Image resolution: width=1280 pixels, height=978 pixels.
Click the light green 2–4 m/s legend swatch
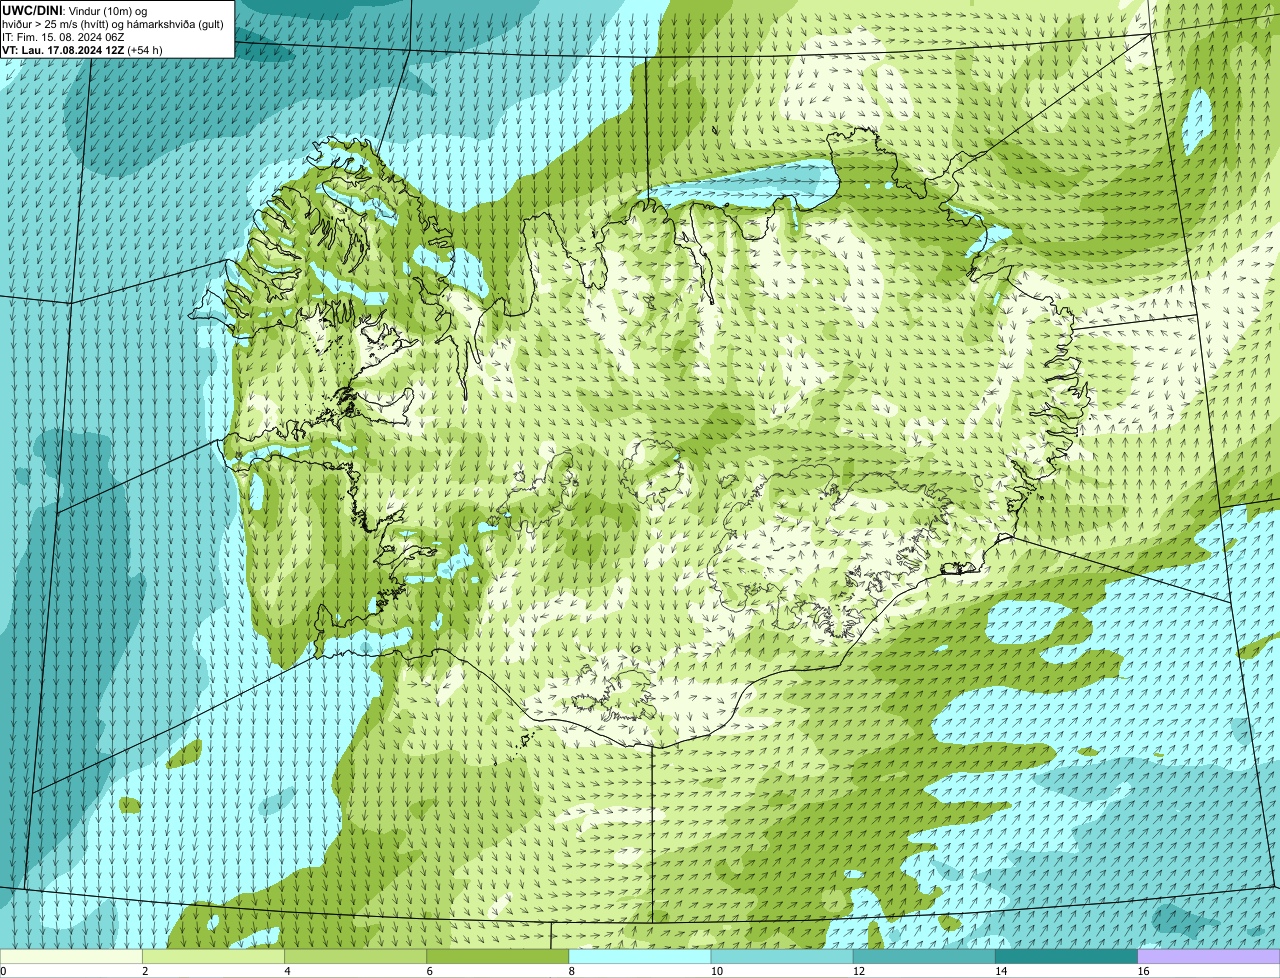(213, 956)
